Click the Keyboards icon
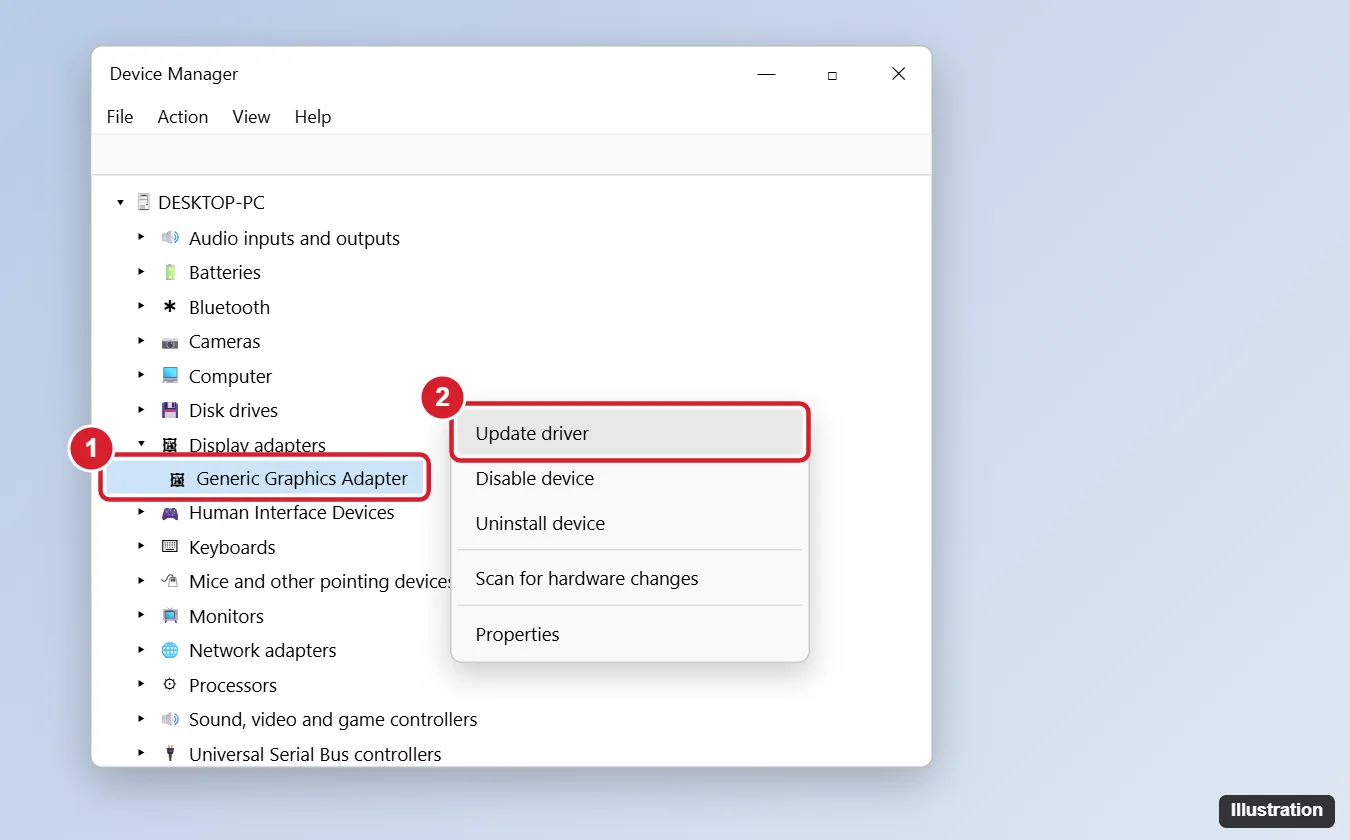Image resolution: width=1350 pixels, height=840 pixels. (170, 547)
